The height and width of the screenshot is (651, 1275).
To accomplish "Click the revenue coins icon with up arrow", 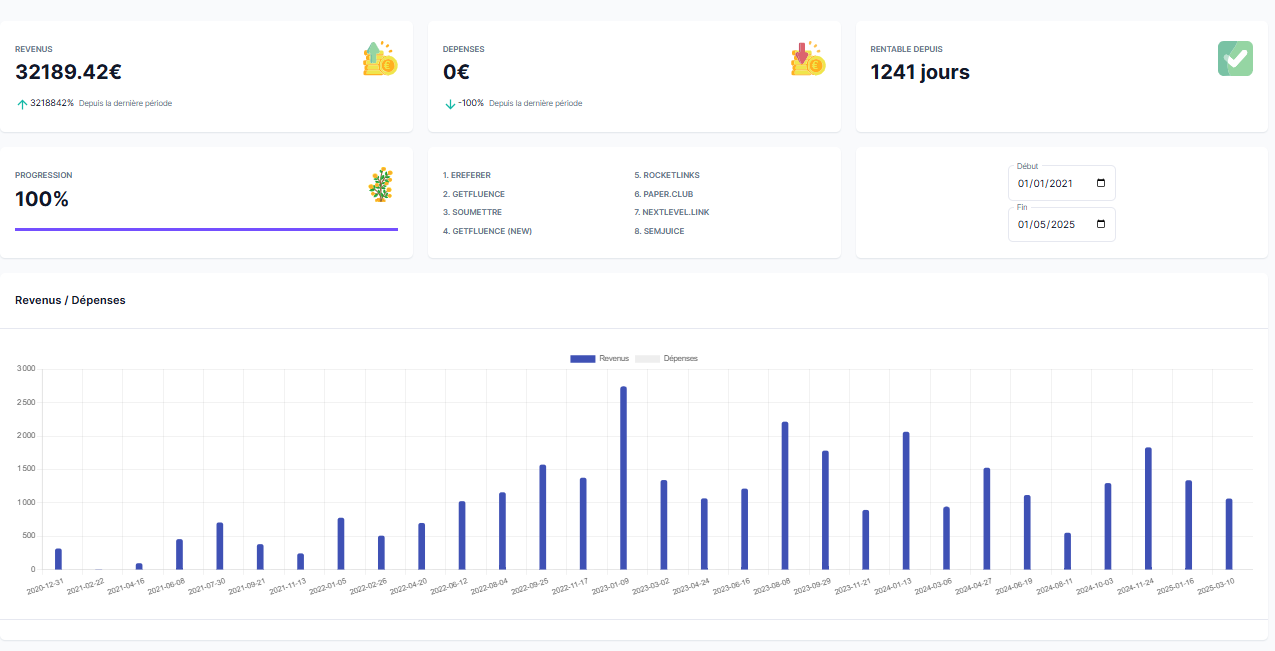I will [x=380, y=58].
